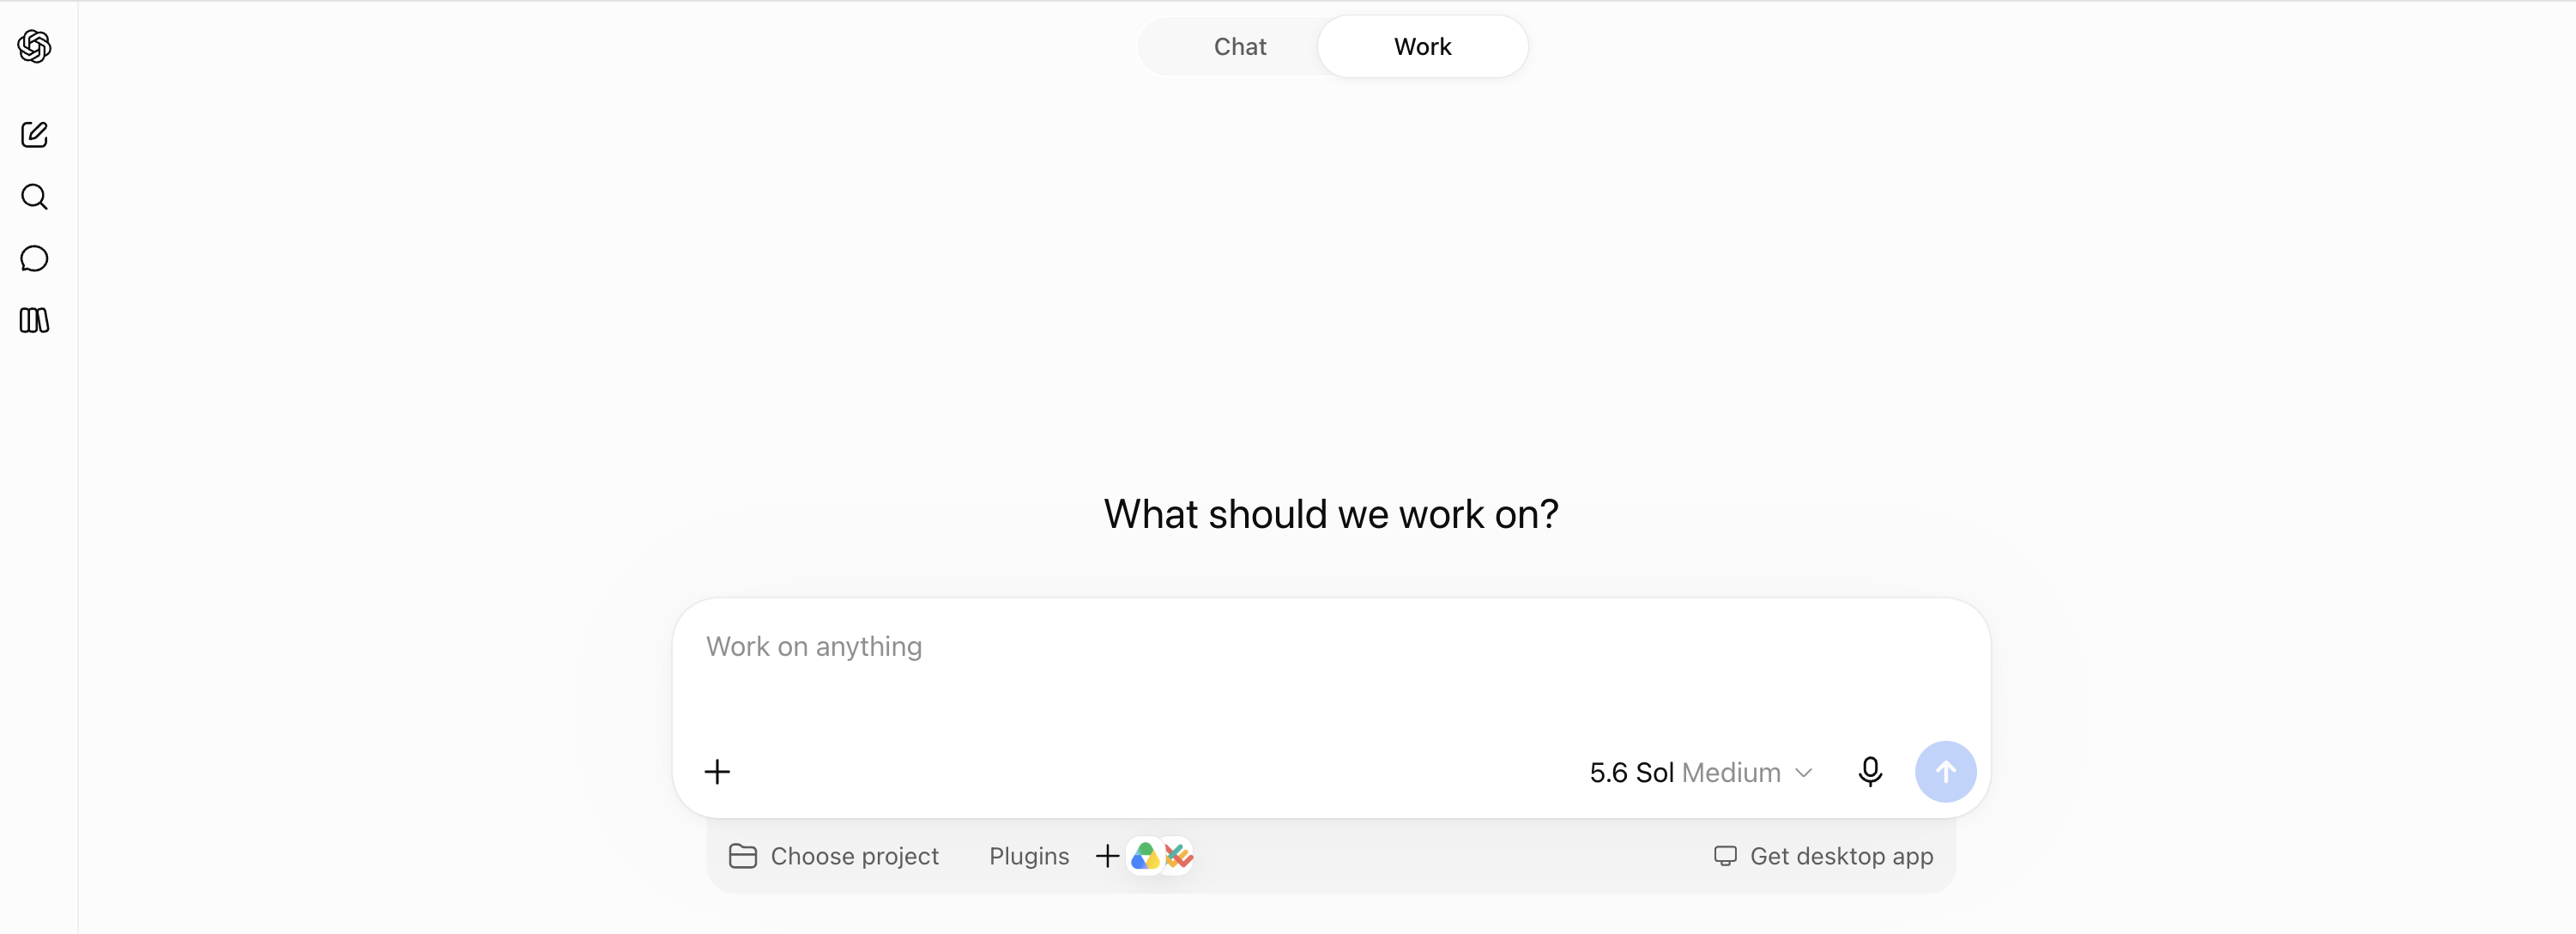The height and width of the screenshot is (934, 2576).
Task: Open the library books icon
Action: [34, 320]
